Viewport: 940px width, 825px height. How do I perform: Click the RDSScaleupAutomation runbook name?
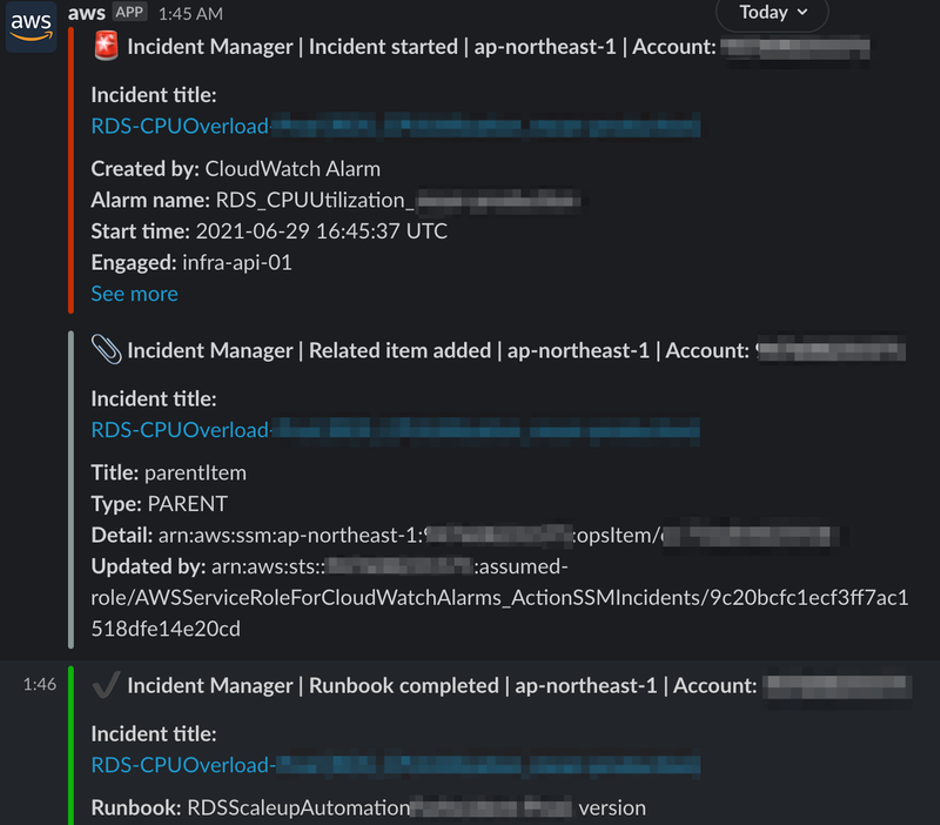coord(299,807)
